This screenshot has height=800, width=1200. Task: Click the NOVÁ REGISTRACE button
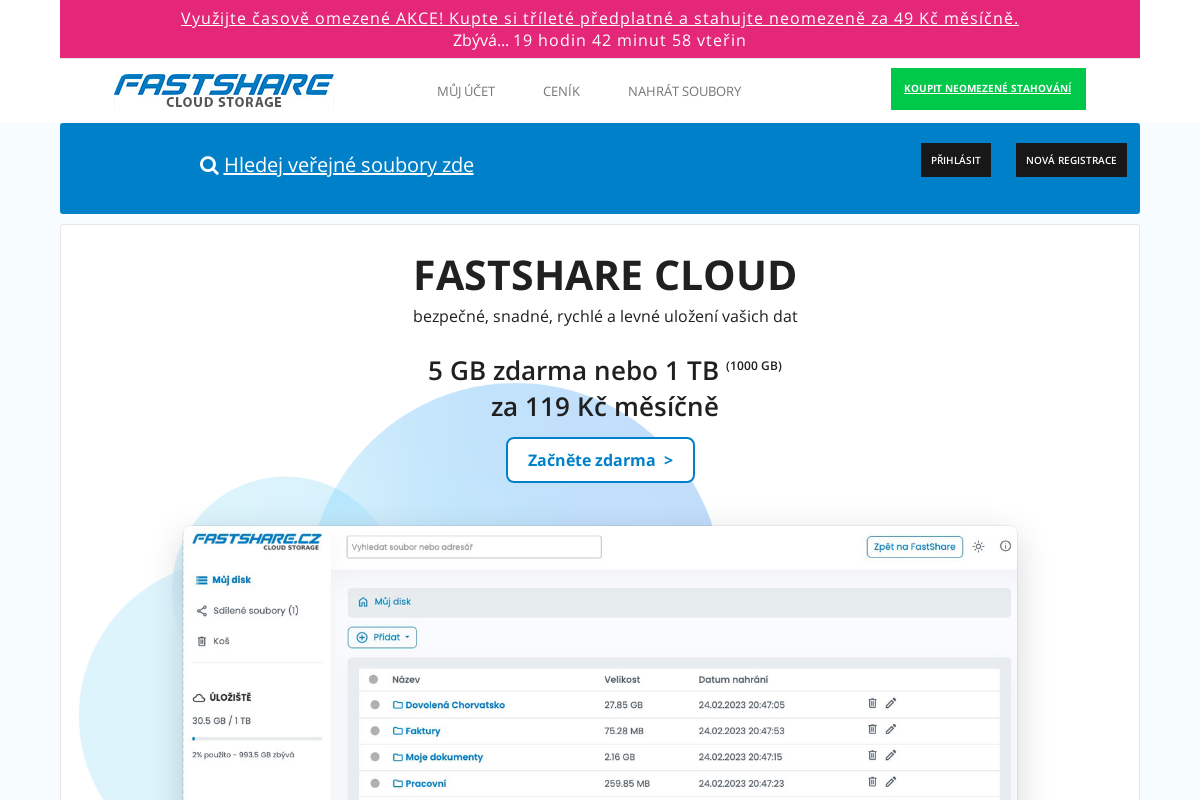(x=1071, y=160)
